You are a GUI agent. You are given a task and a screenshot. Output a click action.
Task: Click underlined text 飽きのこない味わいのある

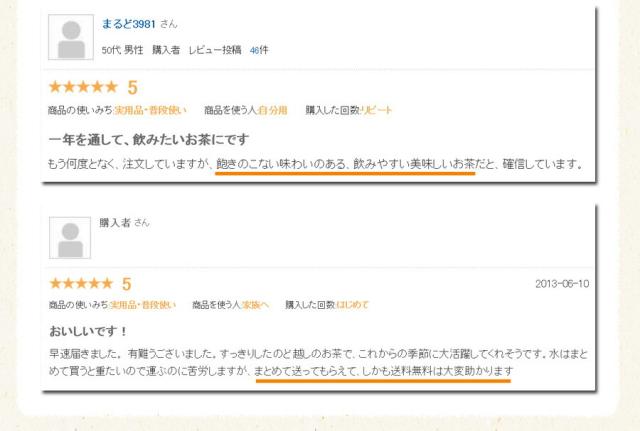point(281,164)
